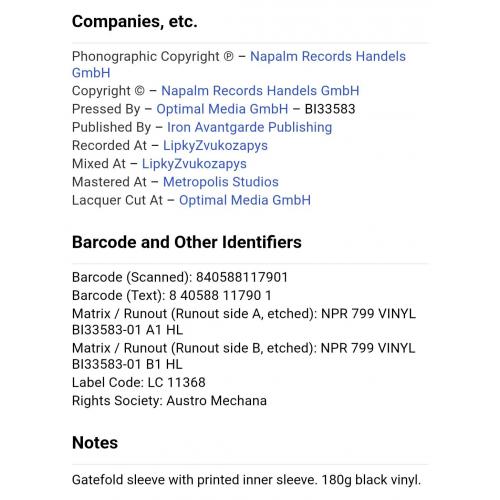
Task: Click the Label Code LC 11368 line
Action: pos(139,382)
